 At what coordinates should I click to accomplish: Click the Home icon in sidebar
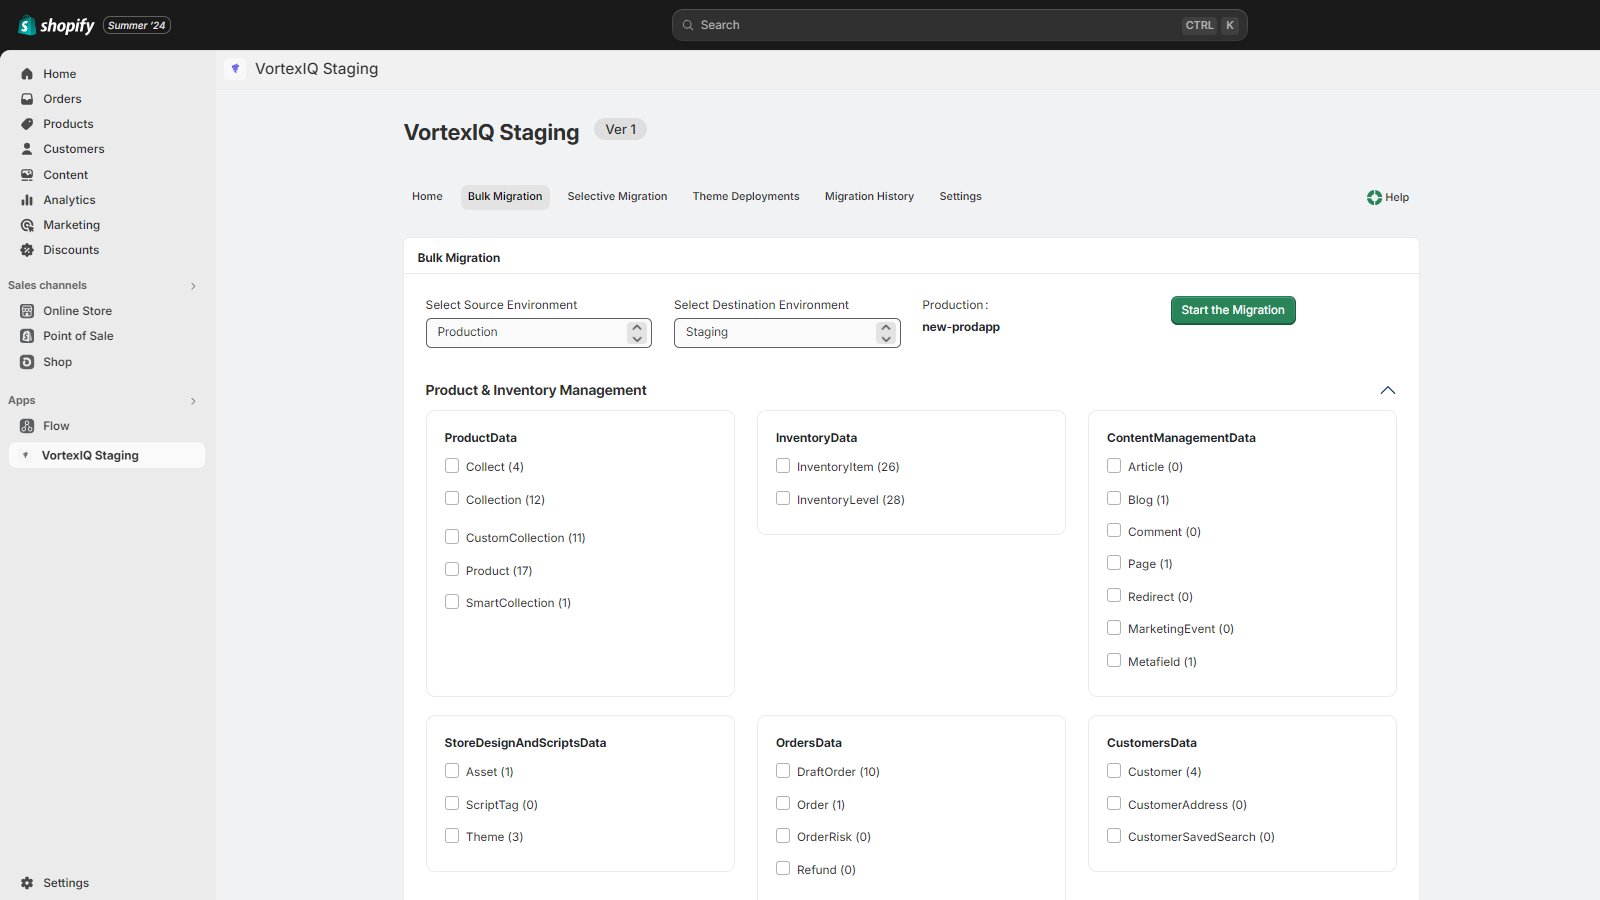[27, 74]
